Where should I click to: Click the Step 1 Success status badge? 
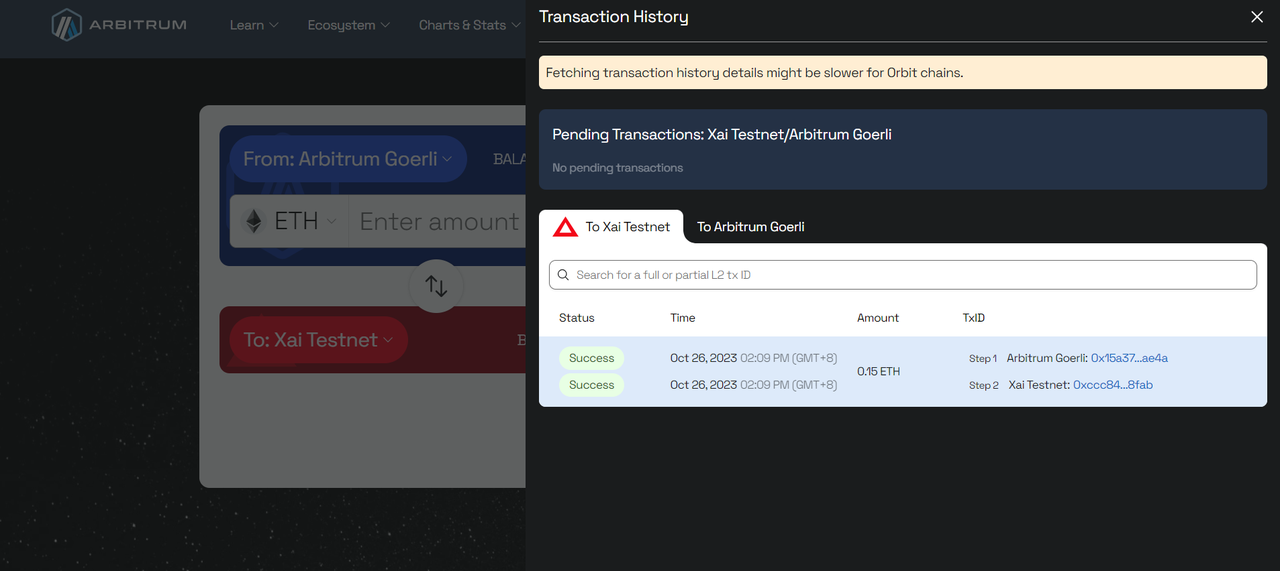click(591, 358)
